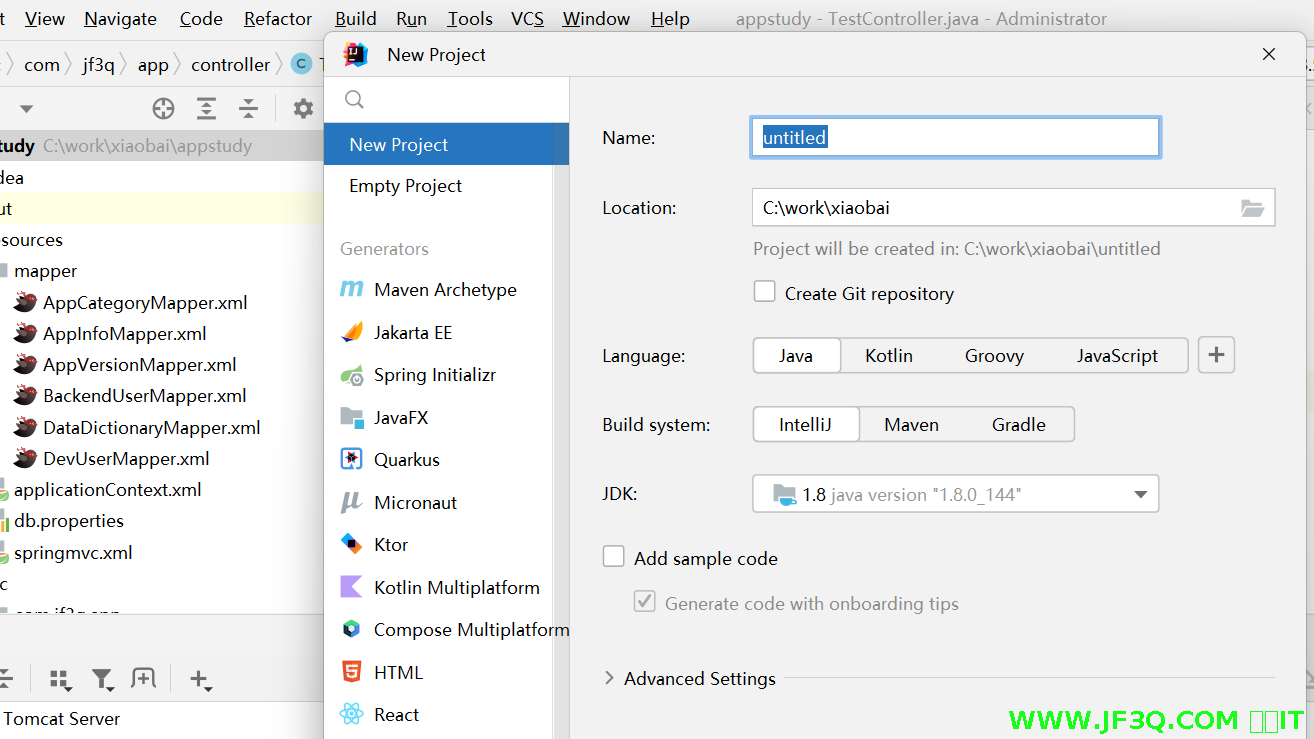Click the project Name text field
The height and width of the screenshot is (739, 1314).
(955, 138)
